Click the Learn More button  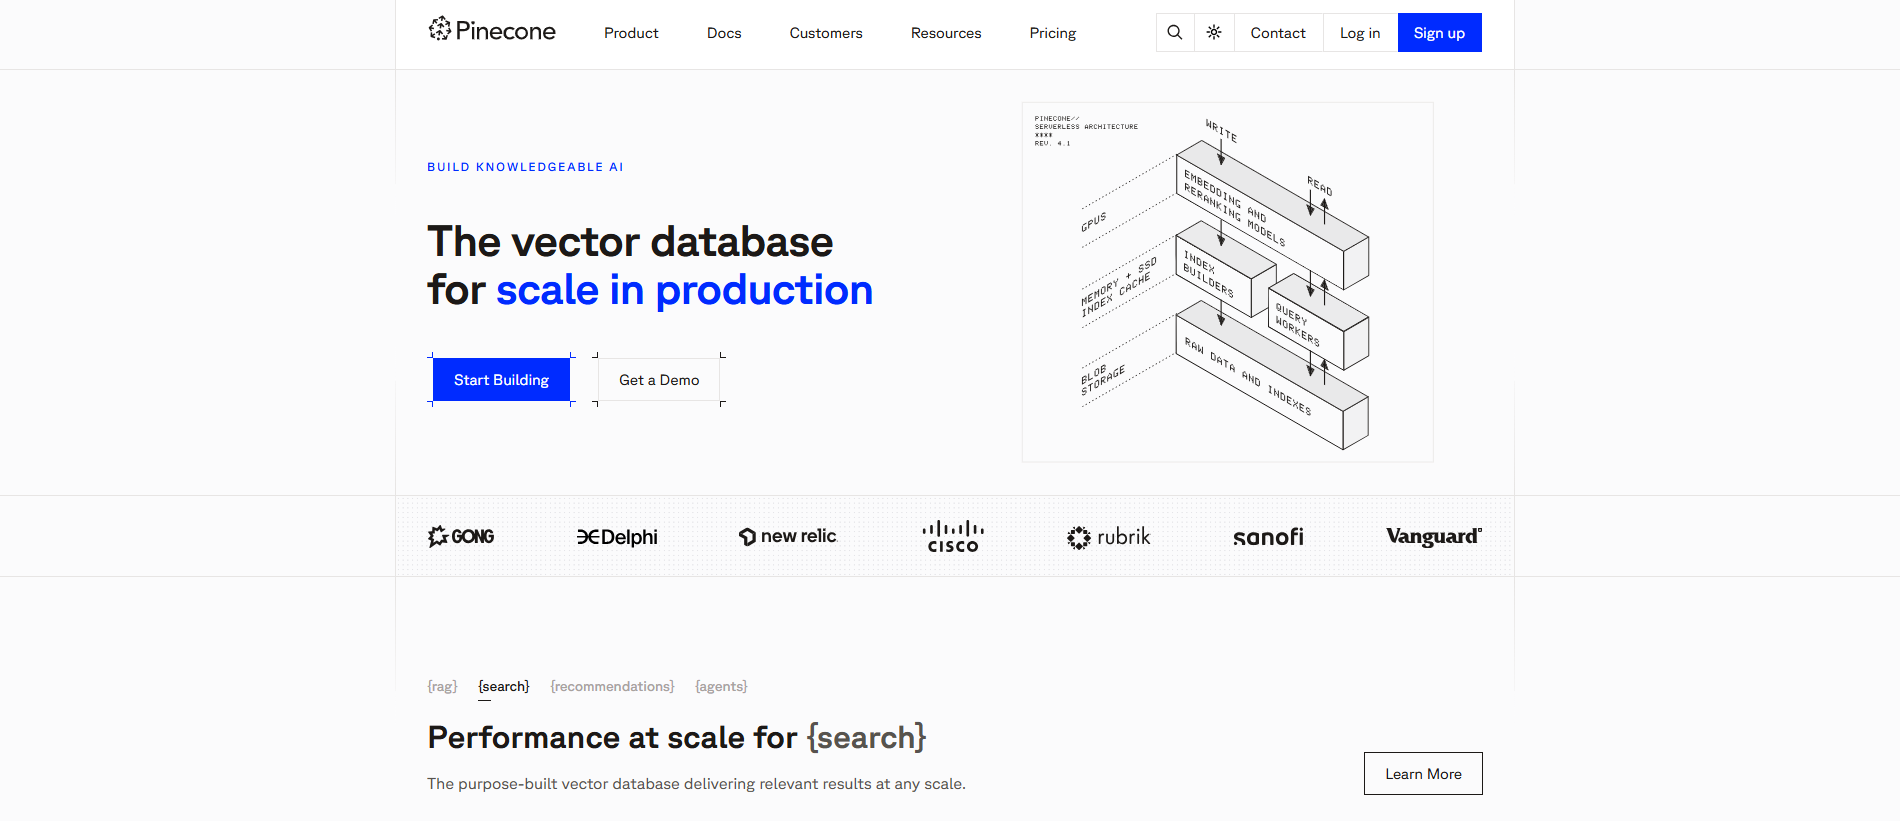(1423, 774)
